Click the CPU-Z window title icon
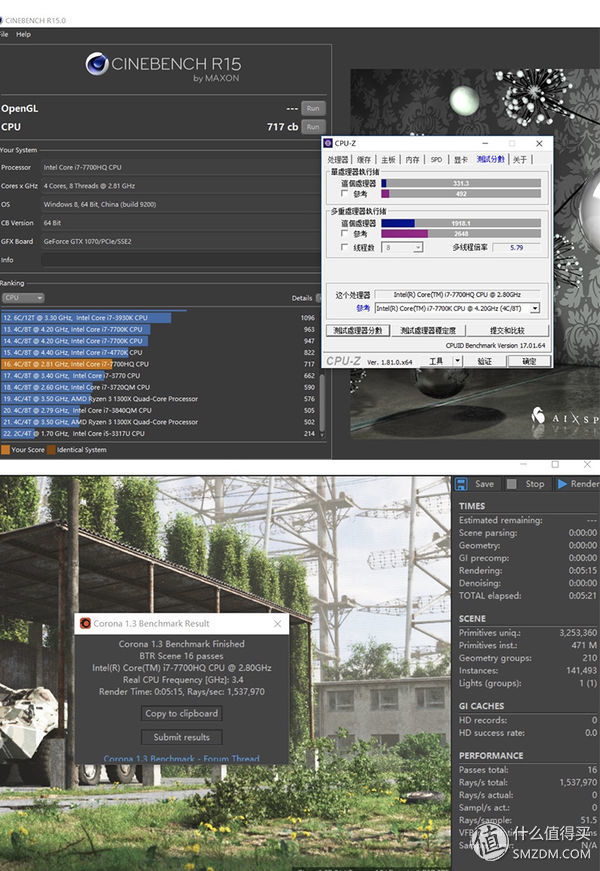Viewport: 600px width, 871px height. pos(328,144)
